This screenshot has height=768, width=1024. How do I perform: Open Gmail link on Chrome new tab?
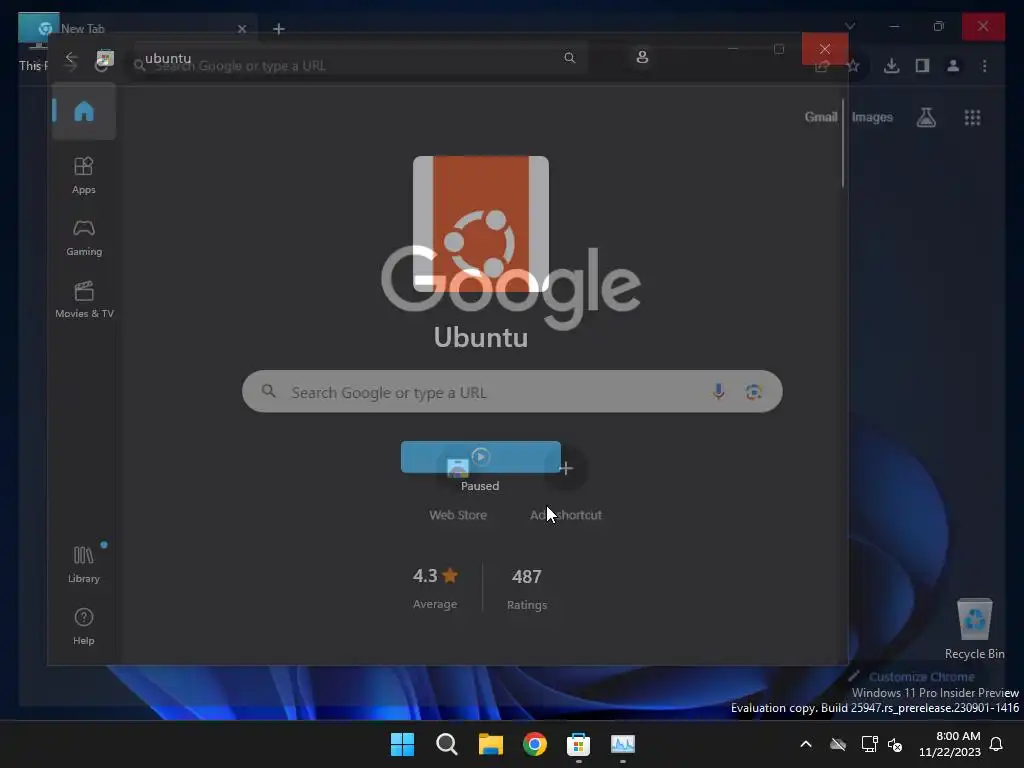point(820,117)
